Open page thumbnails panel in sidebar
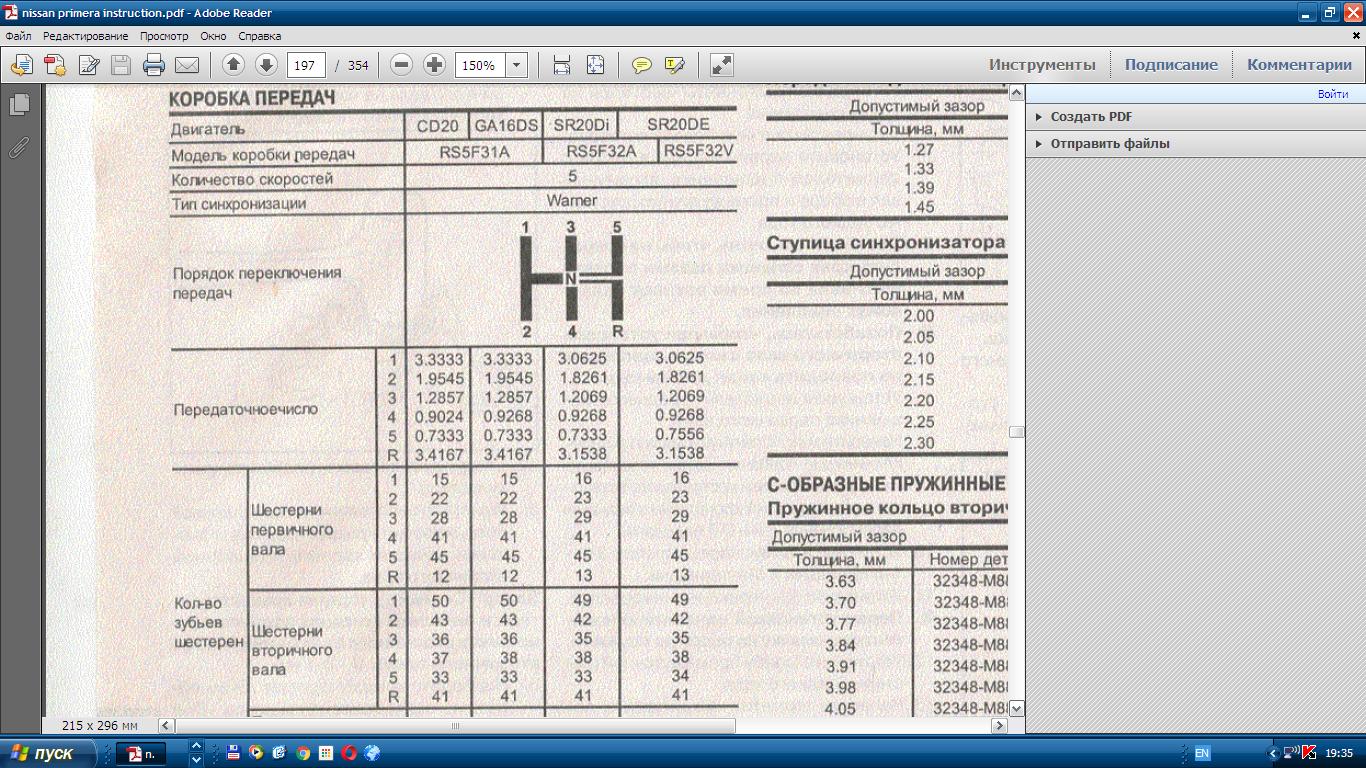1366x768 pixels. (19, 105)
